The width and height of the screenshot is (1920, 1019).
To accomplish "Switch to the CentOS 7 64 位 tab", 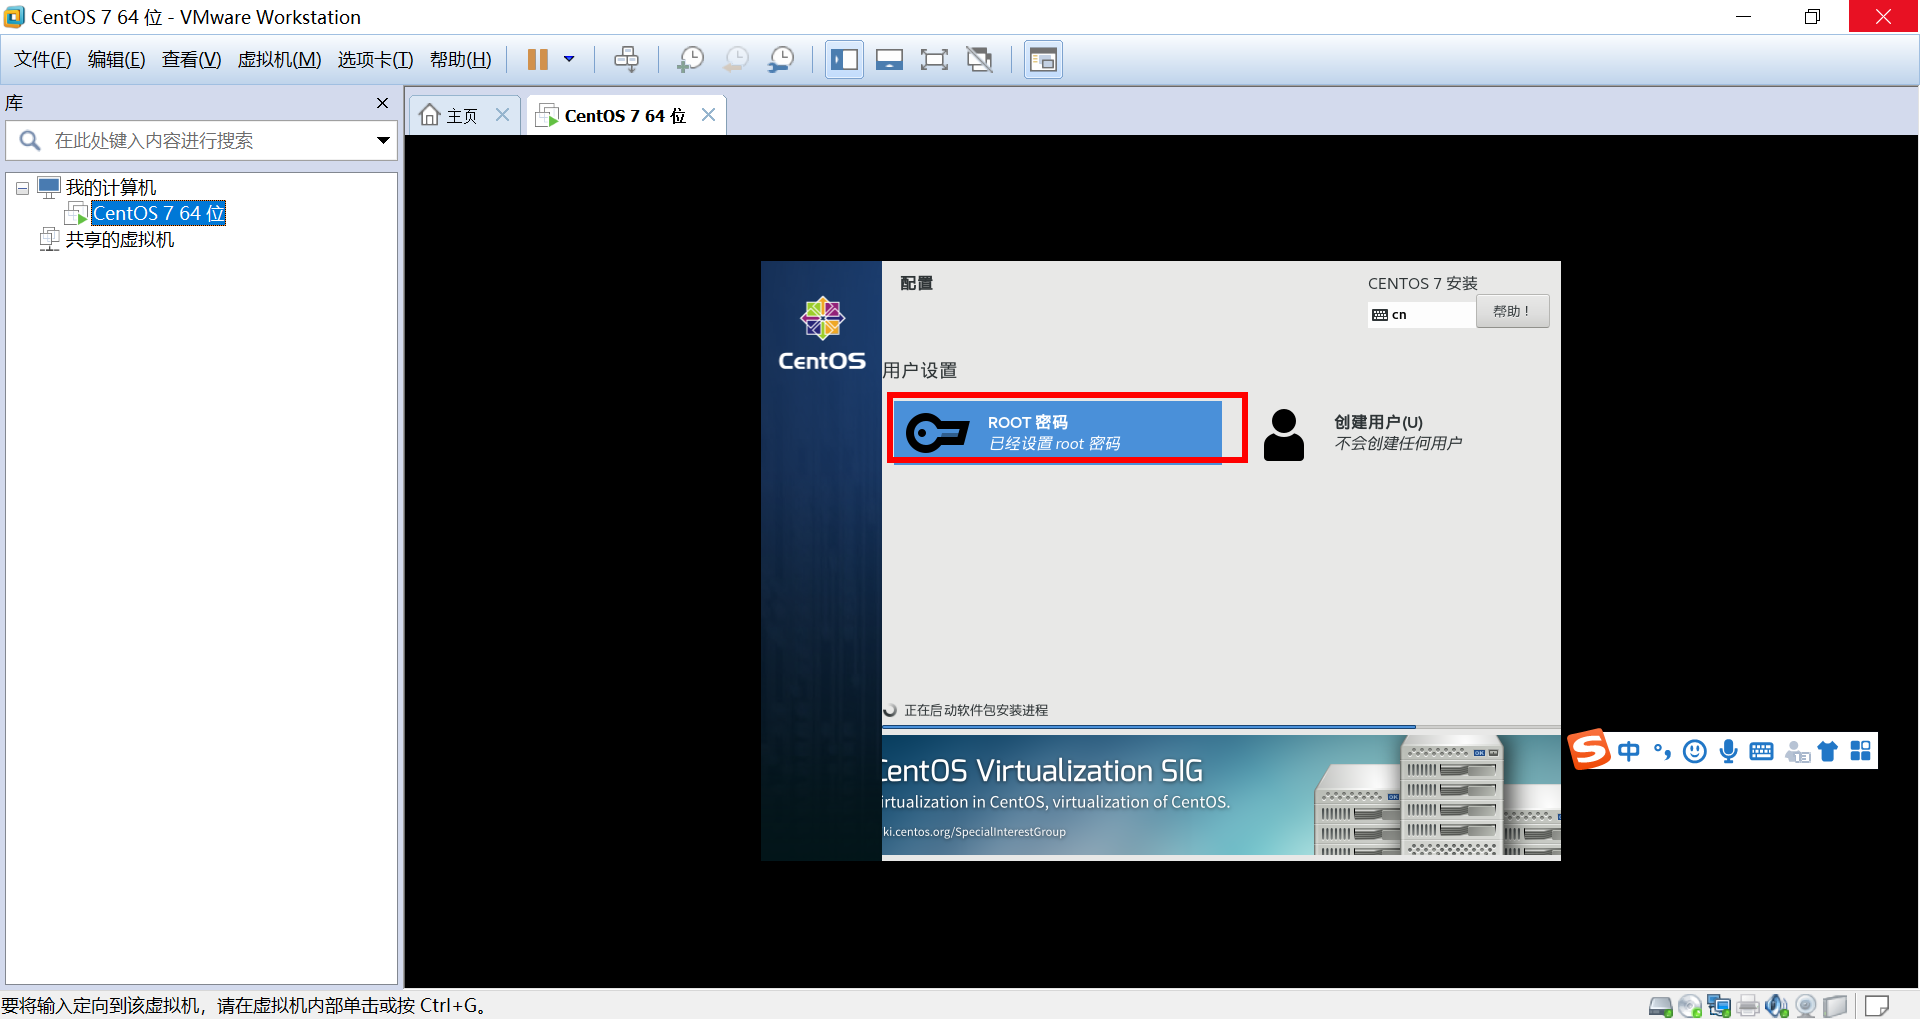I will pyautogui.click(x=611, y=116).
